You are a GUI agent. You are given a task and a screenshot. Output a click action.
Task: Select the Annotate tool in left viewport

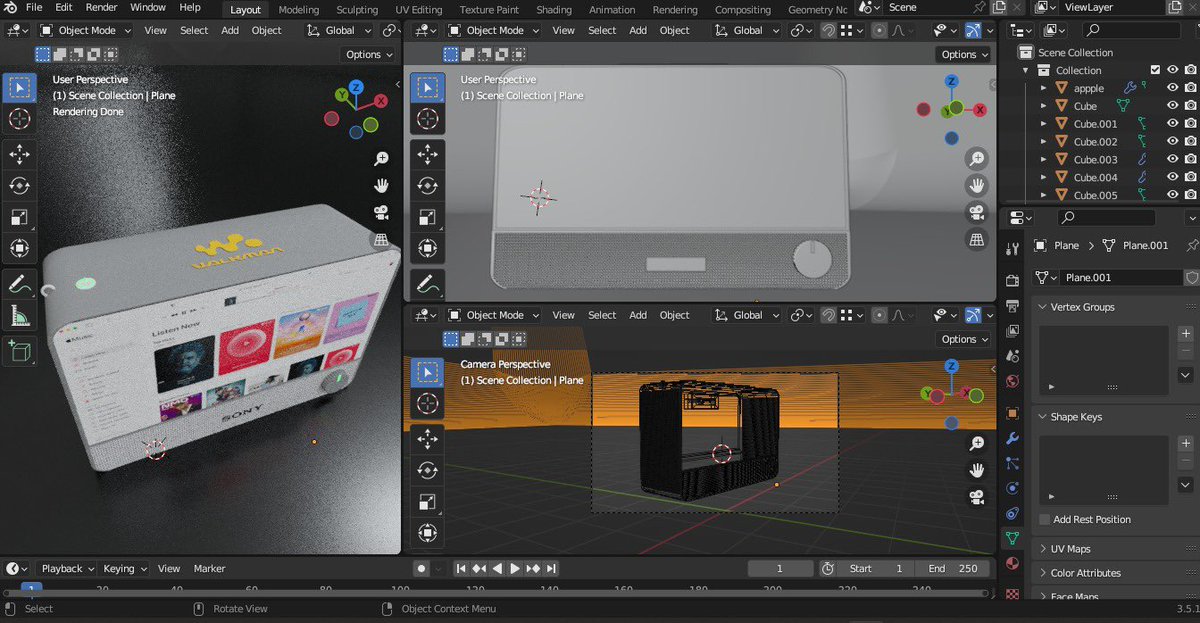[x=19, y=285]
